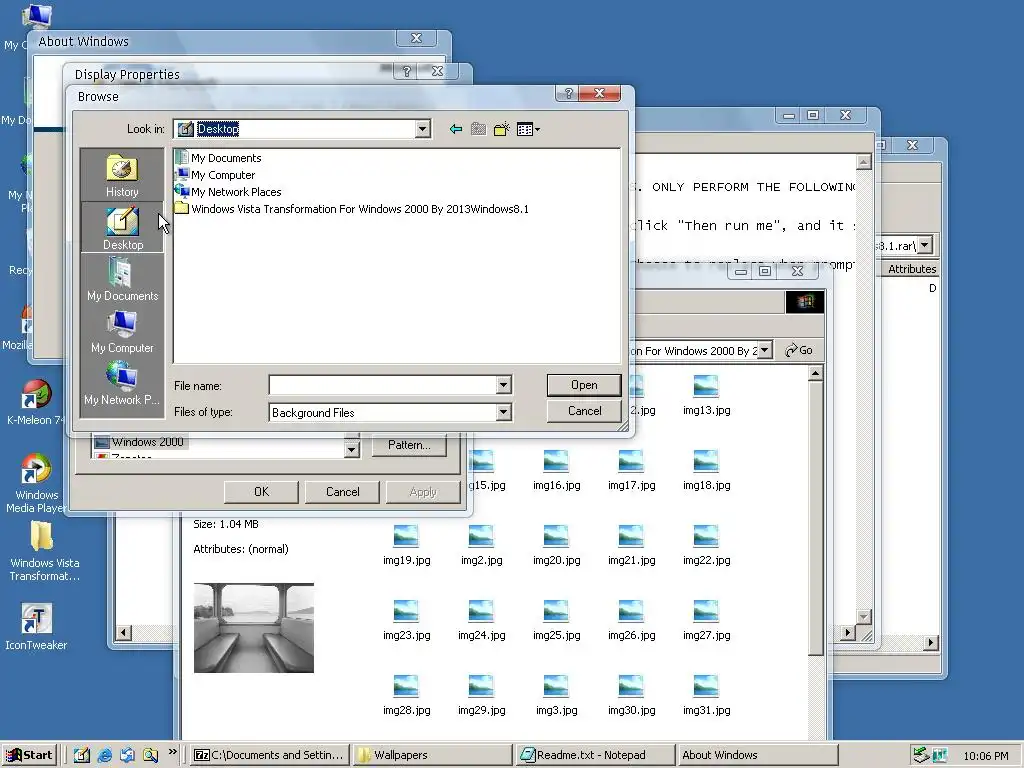The image size is (1024, 768).
Task: Click the grayscale preview thumbnail in Wallpapers
Action: pos(253,628)
